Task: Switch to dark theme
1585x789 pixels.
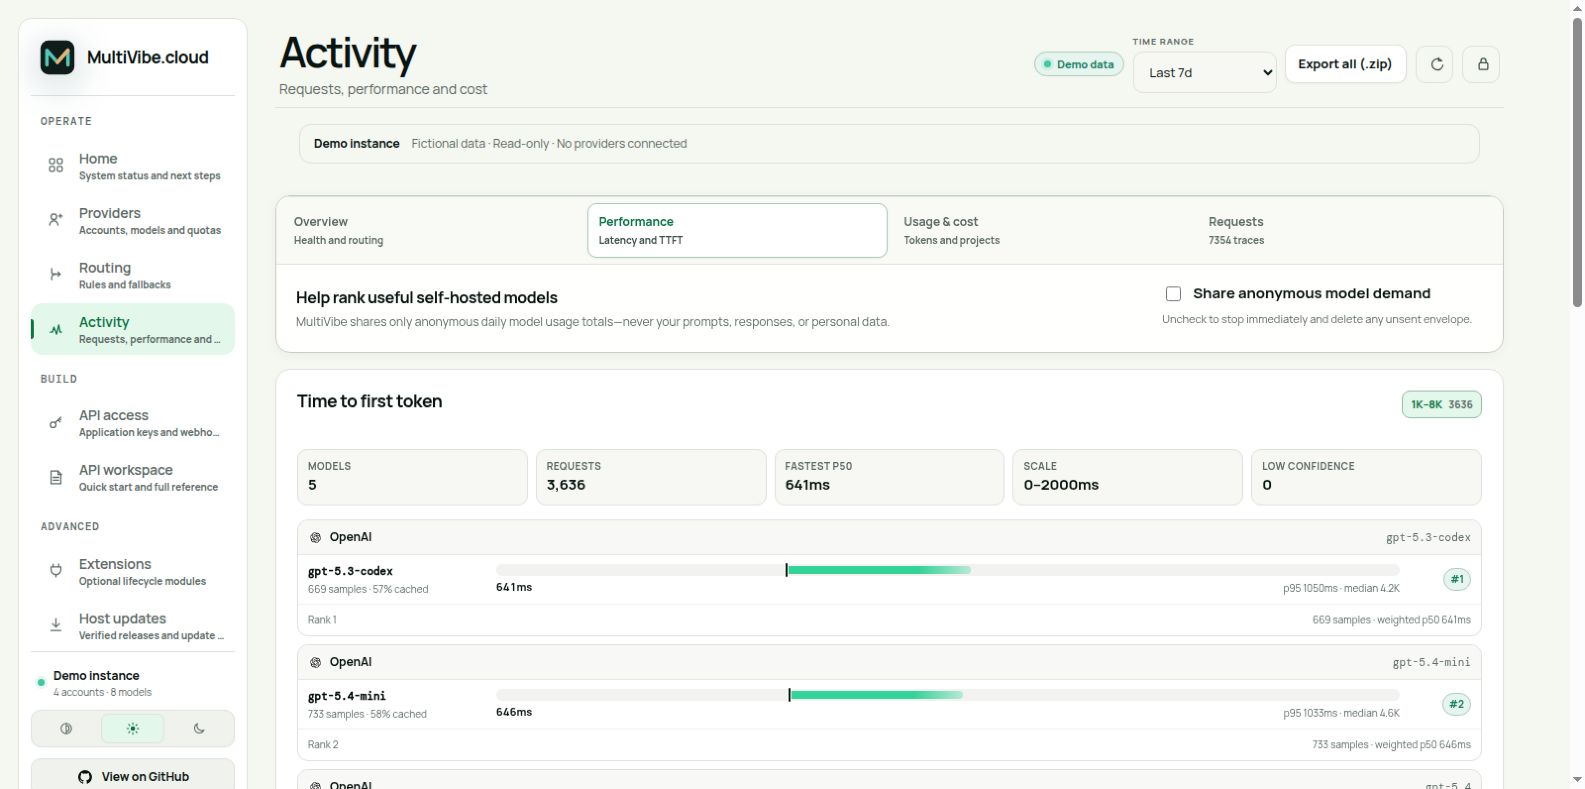Action: pos(199,729)
